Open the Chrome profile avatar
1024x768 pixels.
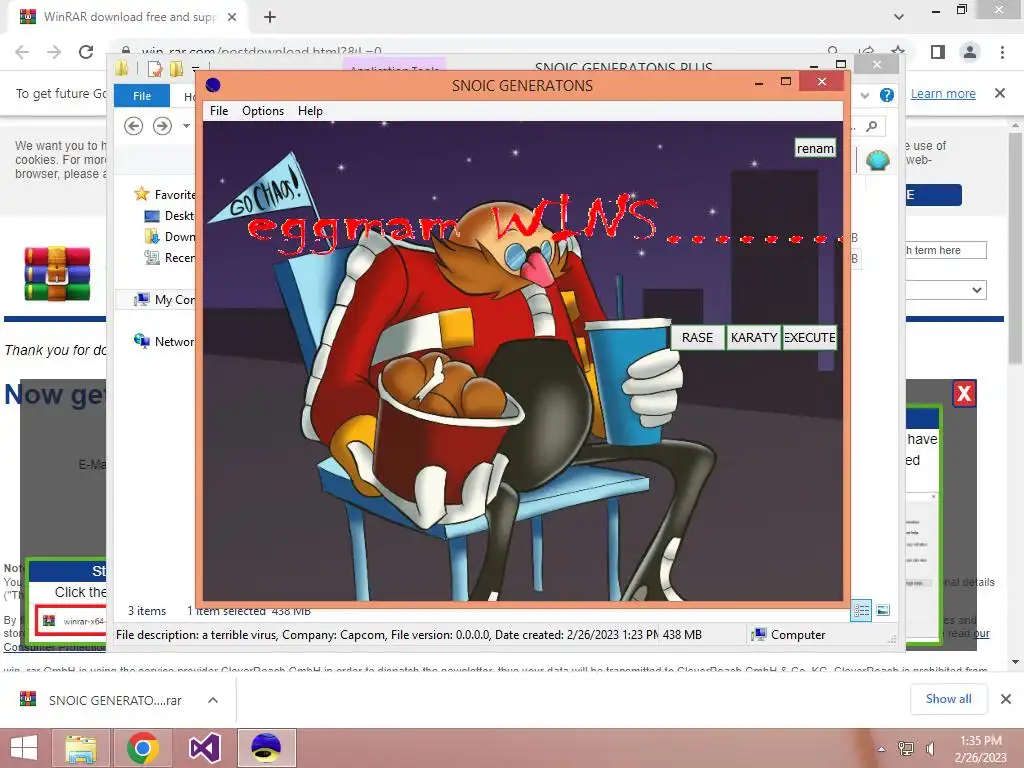pos(970,52)
